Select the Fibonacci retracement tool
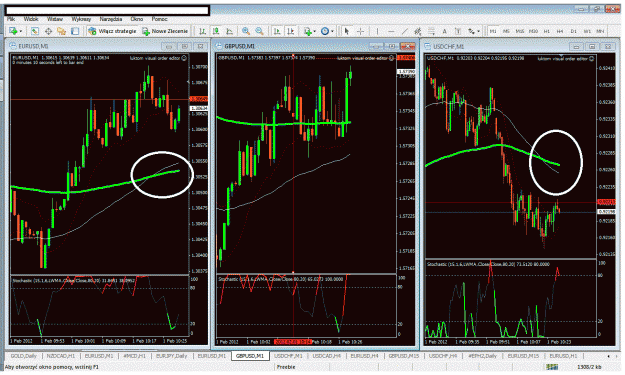 click(431, 31)
